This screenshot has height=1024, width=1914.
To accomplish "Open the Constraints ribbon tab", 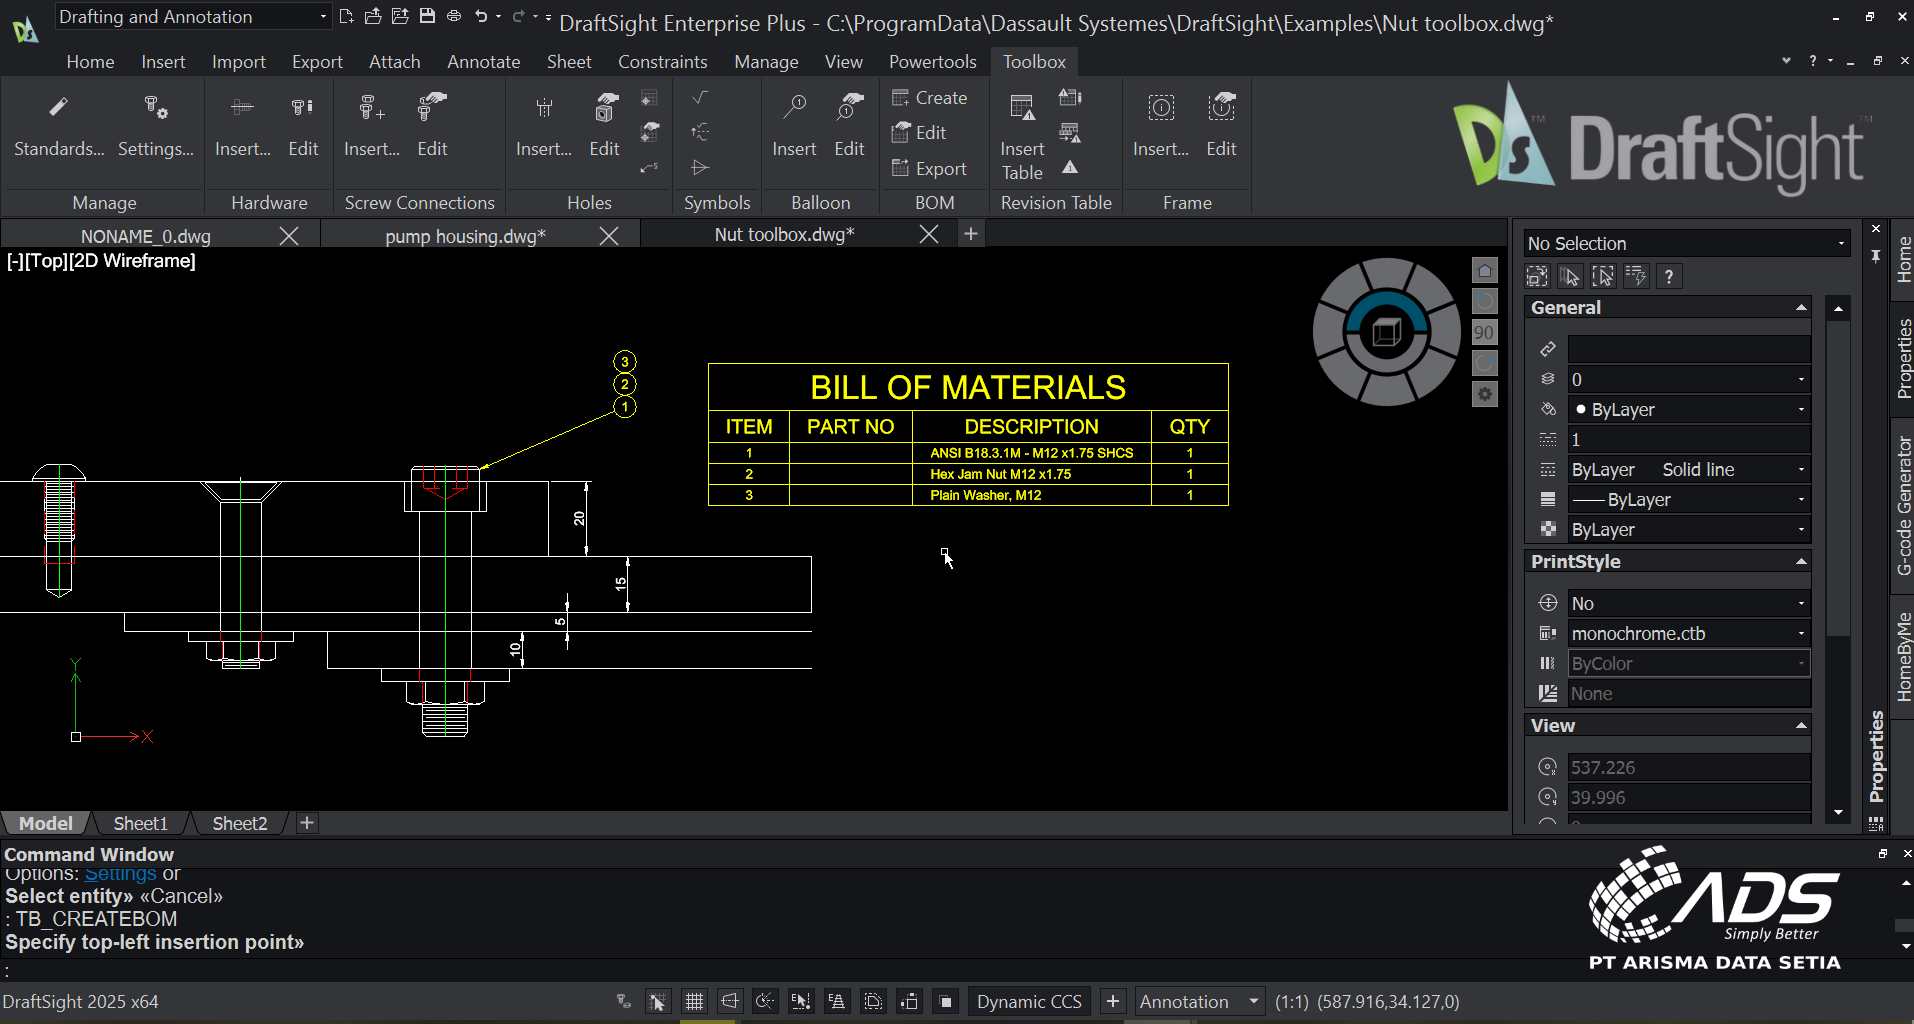I will 662,61.
